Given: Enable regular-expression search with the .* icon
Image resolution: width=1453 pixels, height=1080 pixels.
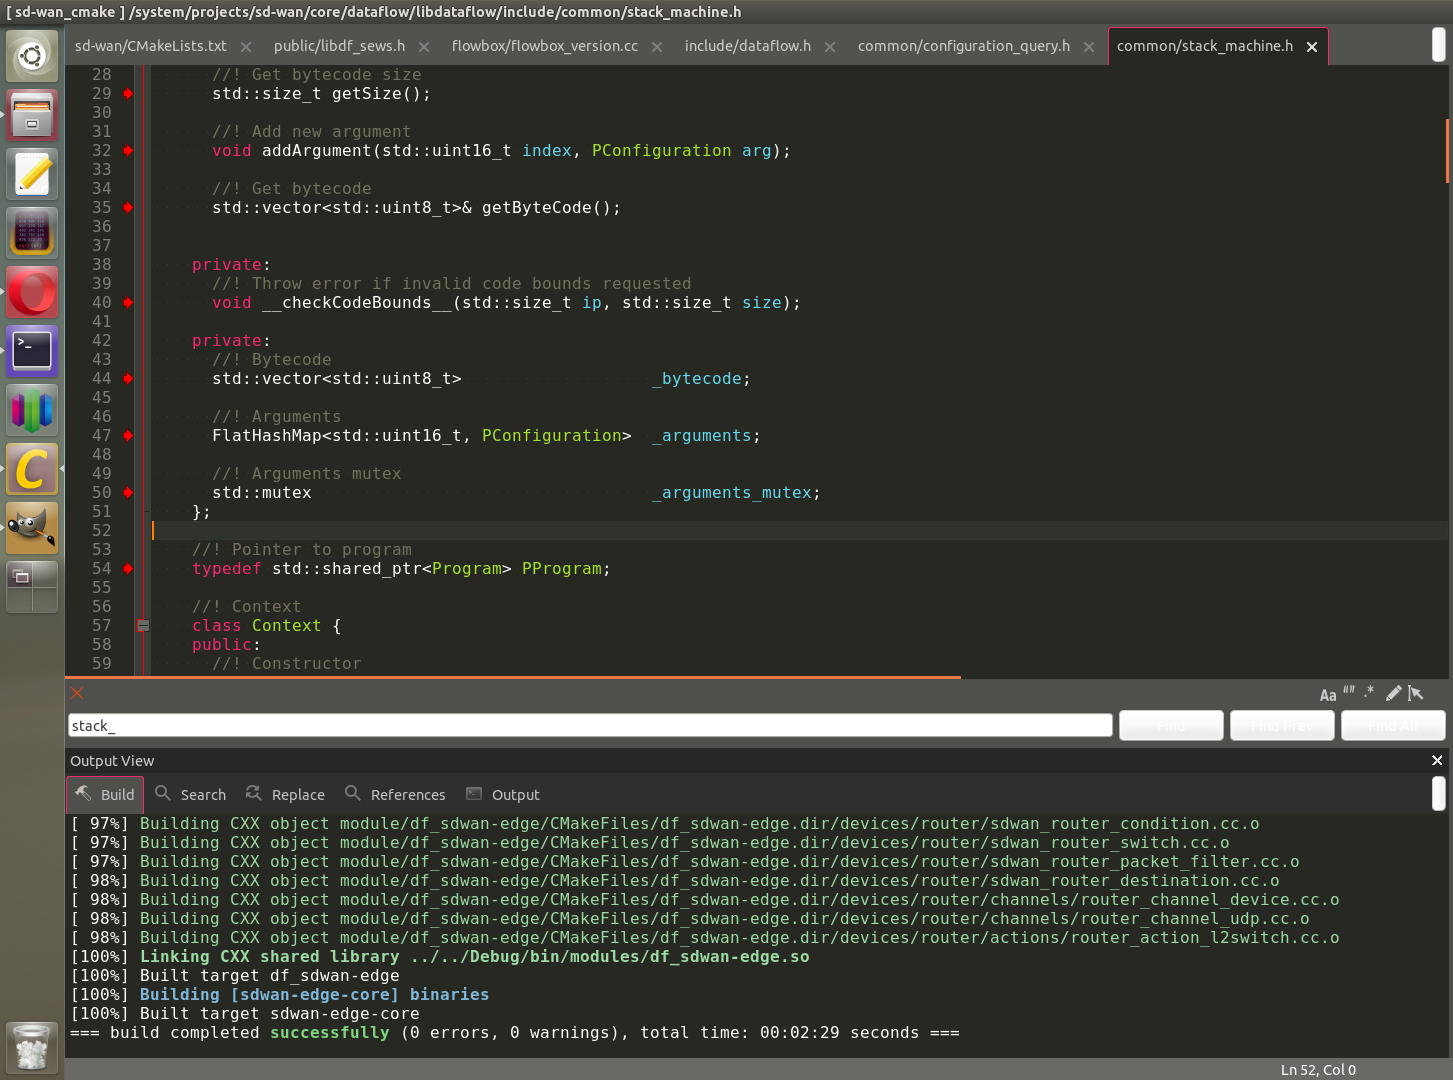Looking at the screenshot, I should point(1368,693).
